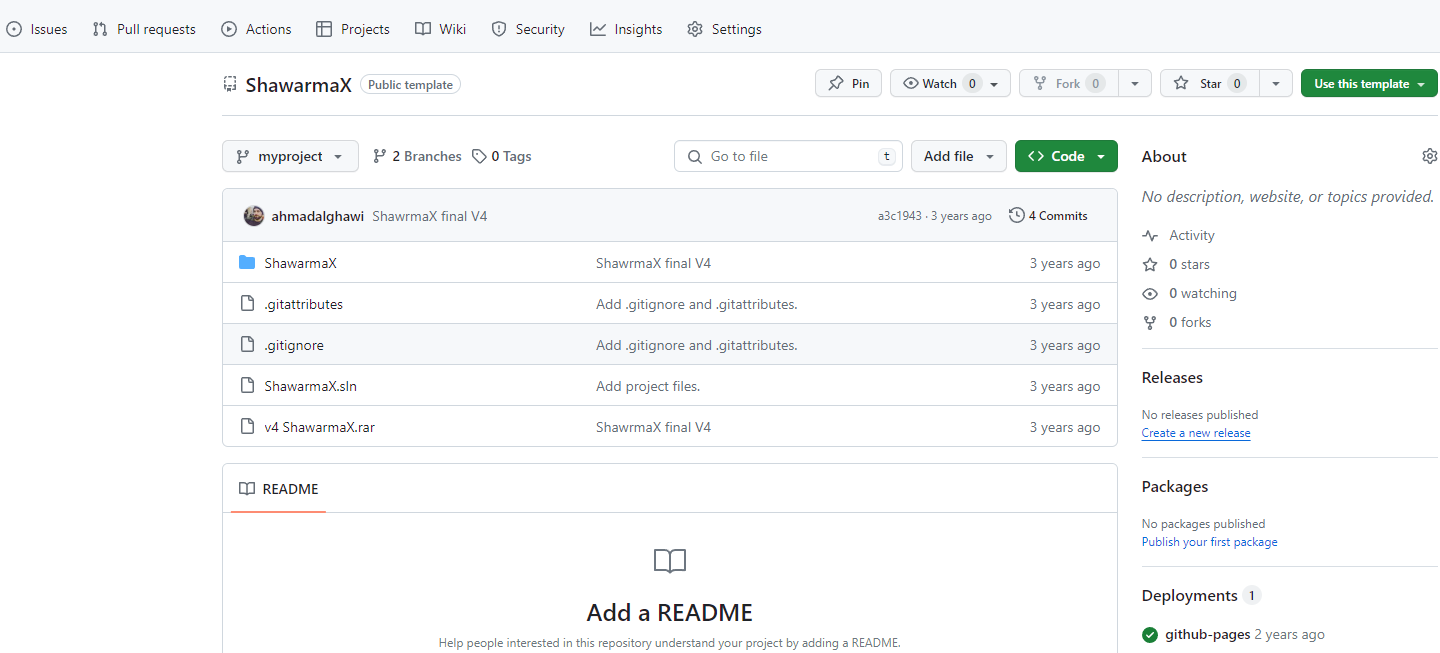Click the ShawarmaX folder row's 3 years ago timestamp
The width and height of the screenshot is (1440, 653).
coord(1065,263)
